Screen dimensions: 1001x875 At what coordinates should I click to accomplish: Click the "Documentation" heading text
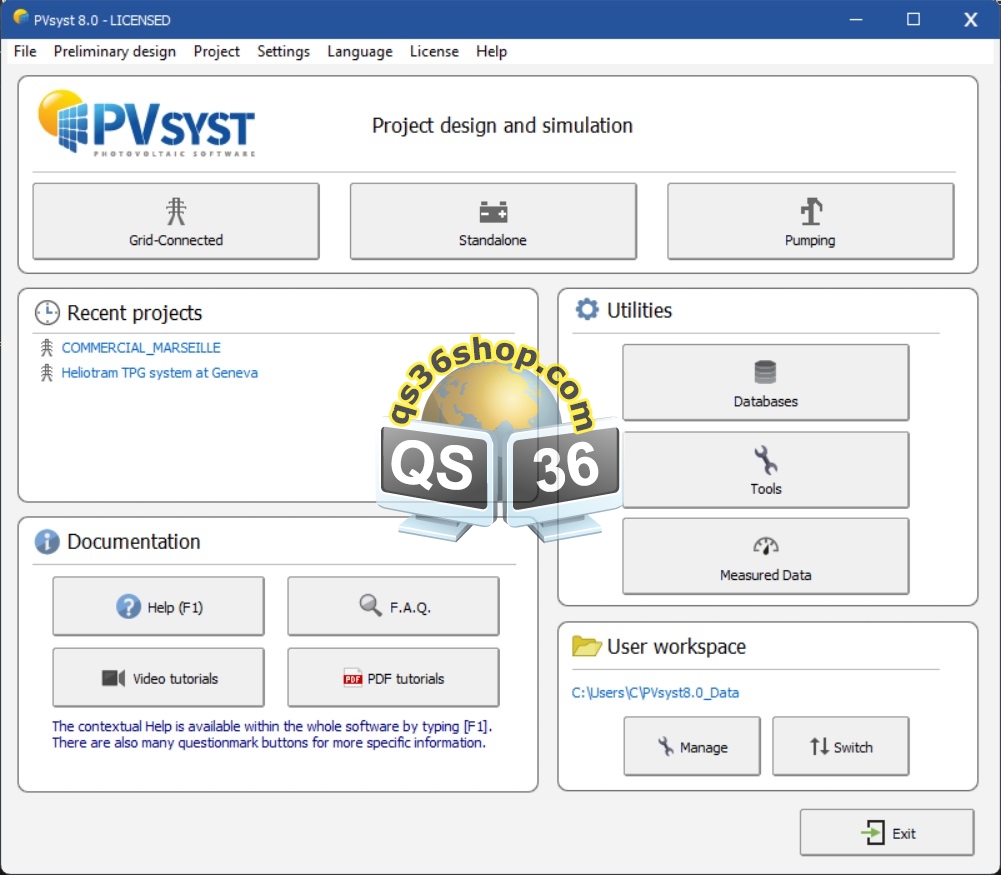134,541
